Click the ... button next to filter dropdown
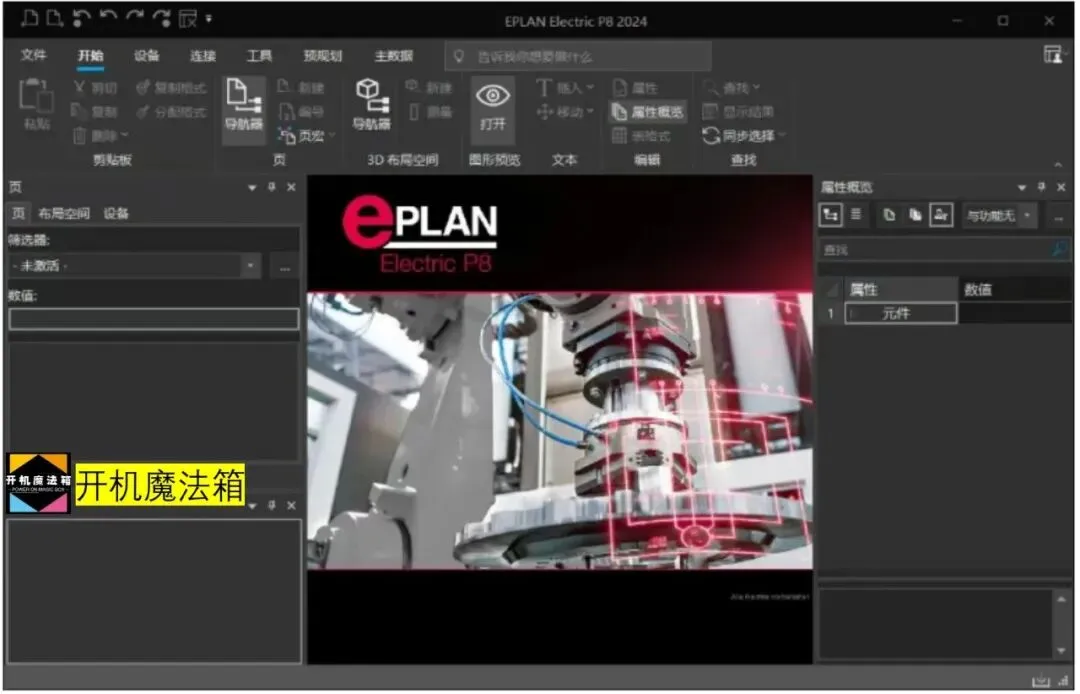 pos(285,268)
